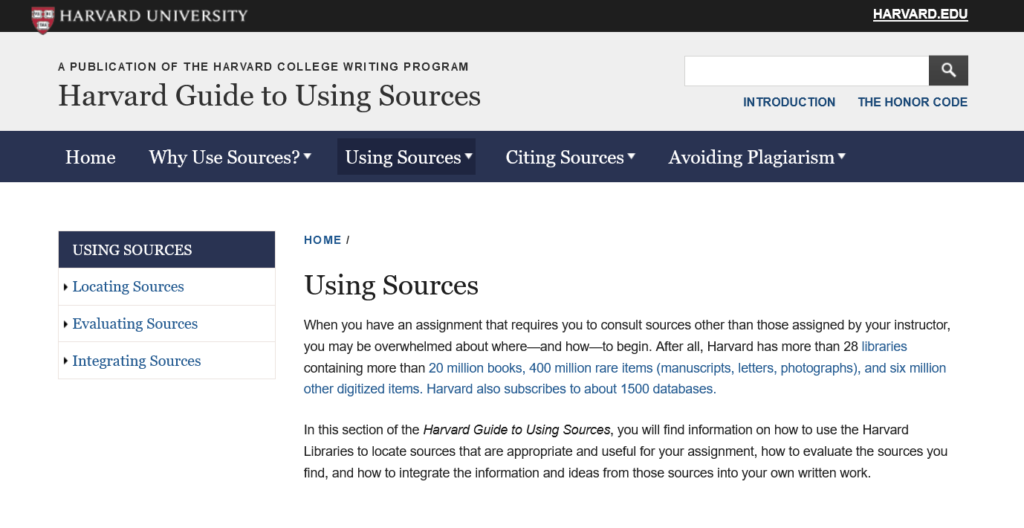This screenshot has width=1024, height=528.
Task: Open the HARVARD.EDU link
Action: coord(920,14)
